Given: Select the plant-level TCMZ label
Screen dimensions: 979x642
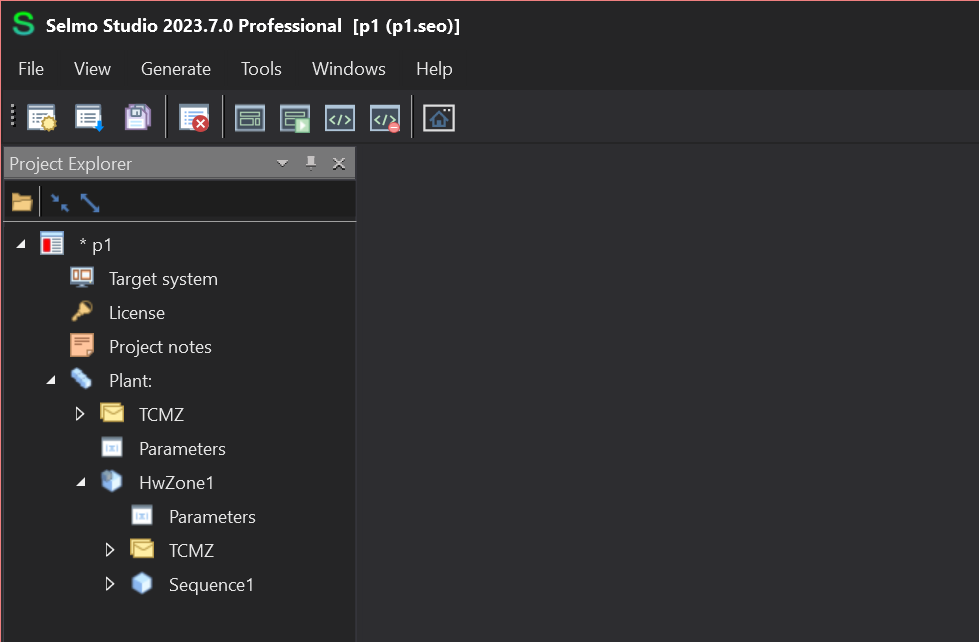Looking at the screenshot, I should [162, 415].
